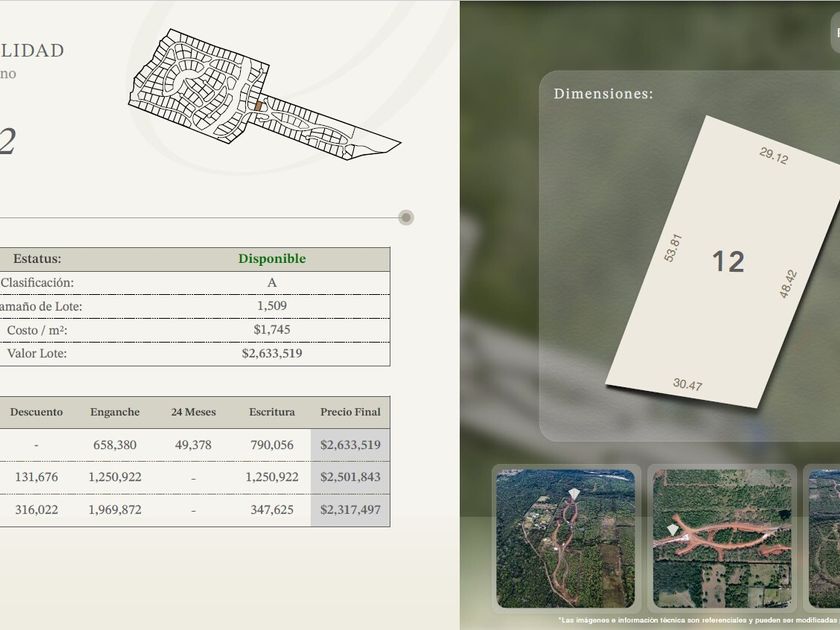The image size is (840, 630).
Task: Click the 'Disponible' status value
Action: pos(272,259)
